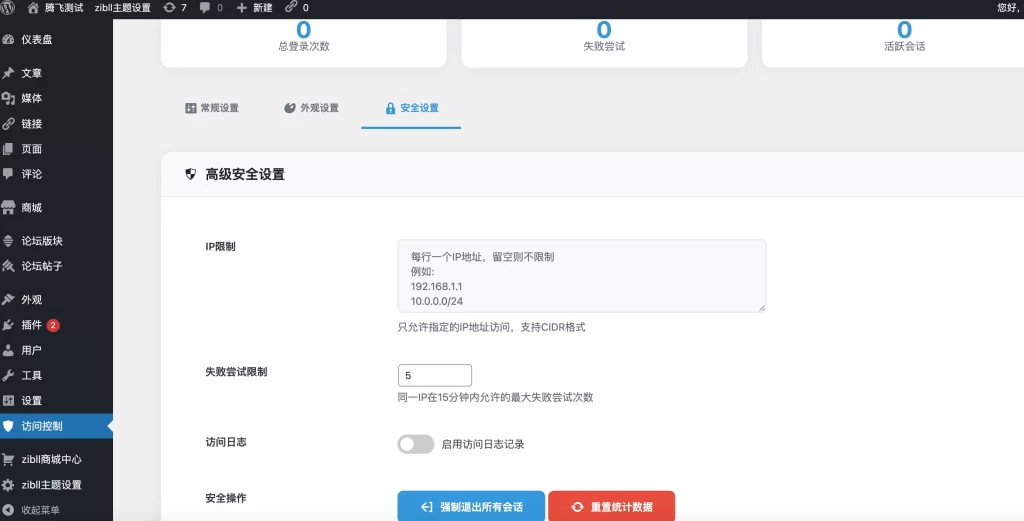Open 媒体 media library from sidebar

point(31,98)
